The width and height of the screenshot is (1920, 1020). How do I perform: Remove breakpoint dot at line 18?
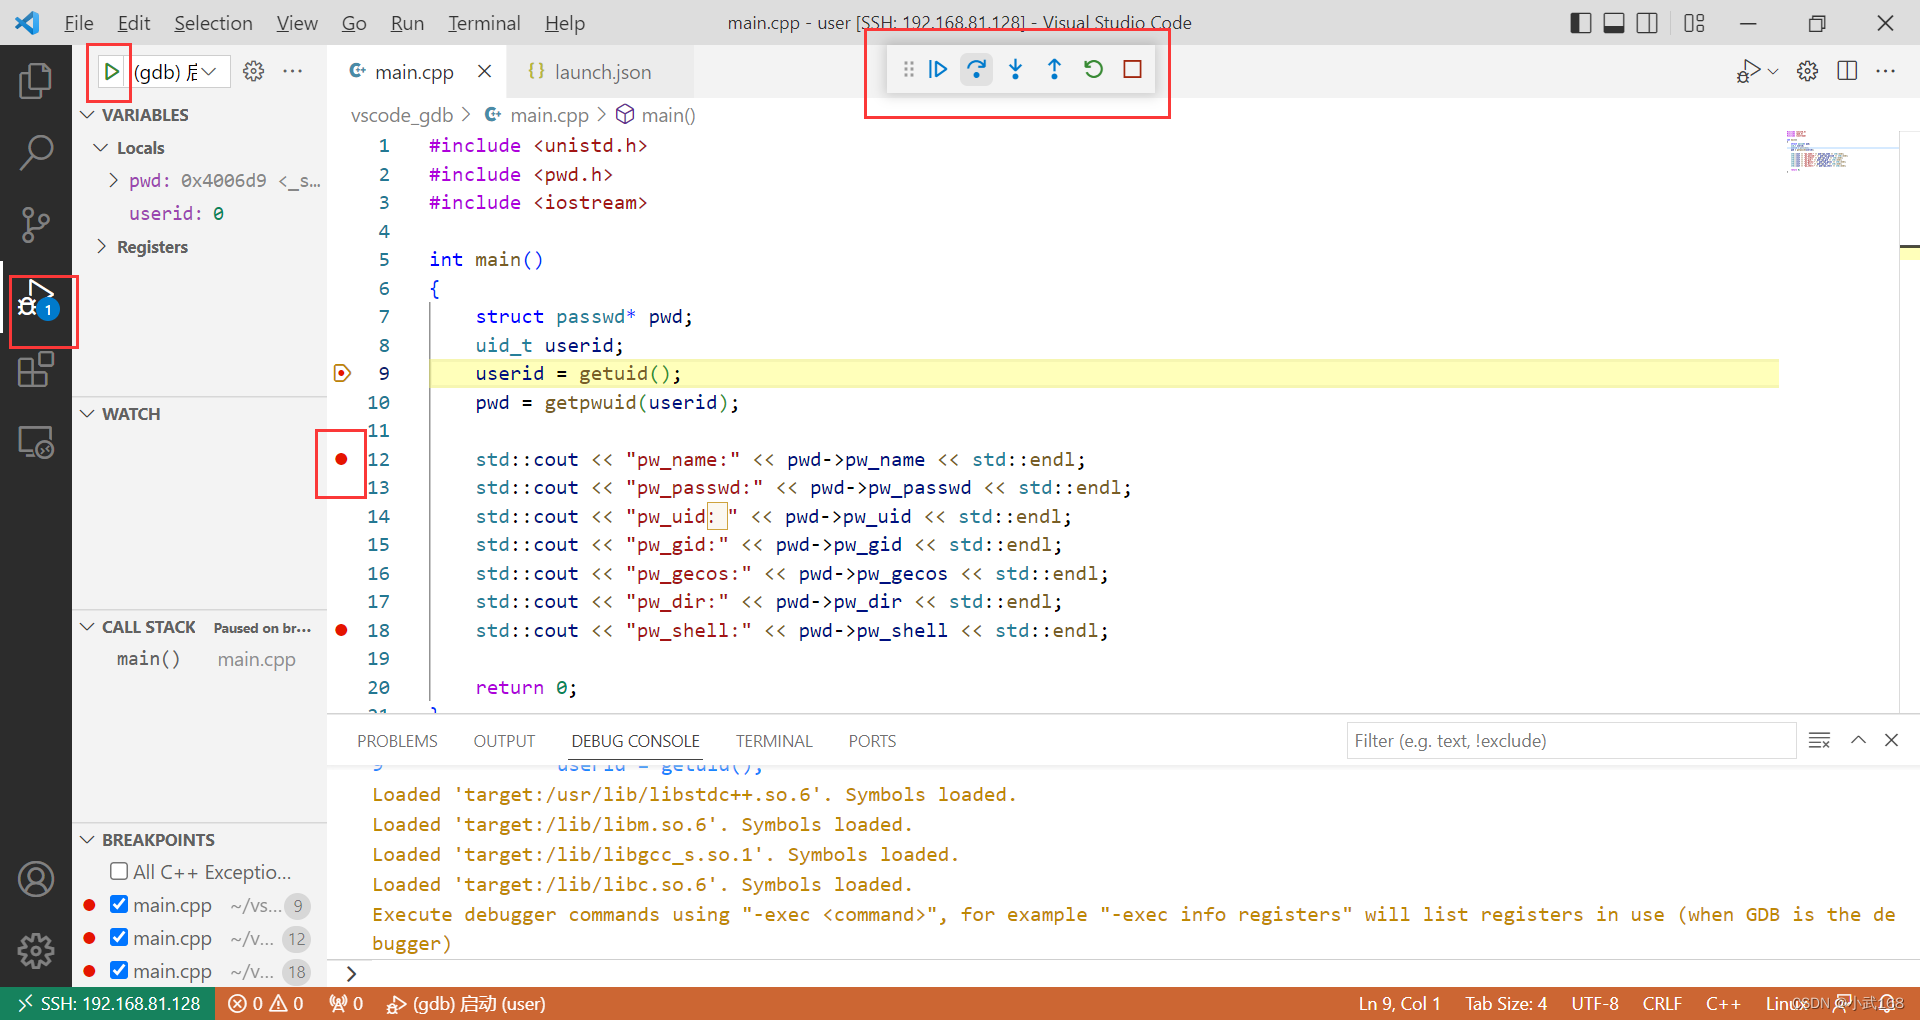[341, 630]
